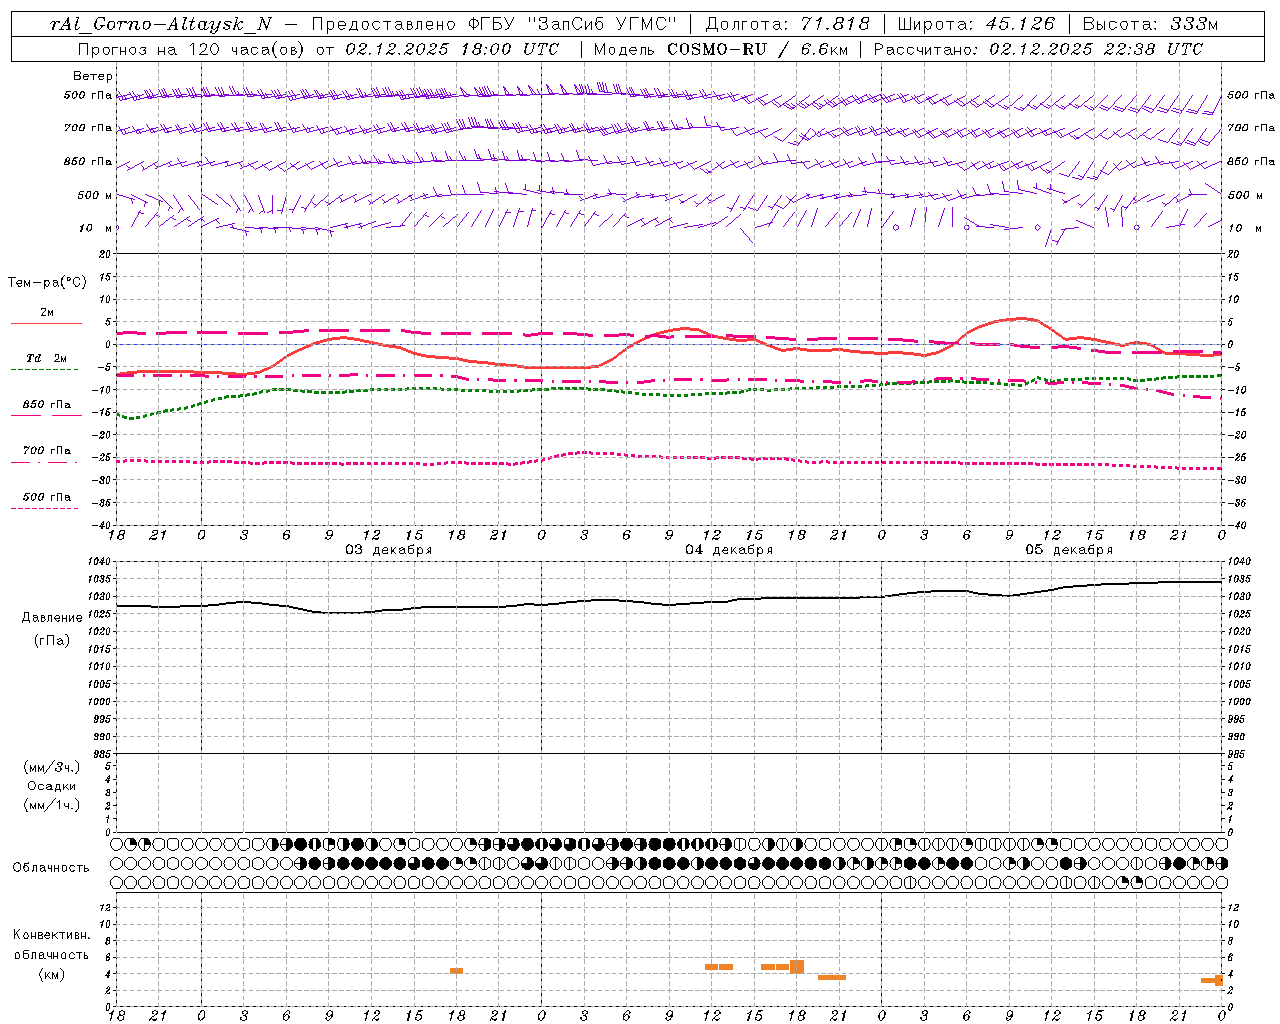
Task: Click the orange convective bar on 03 декабря
Action: click(x=456, y=971)
